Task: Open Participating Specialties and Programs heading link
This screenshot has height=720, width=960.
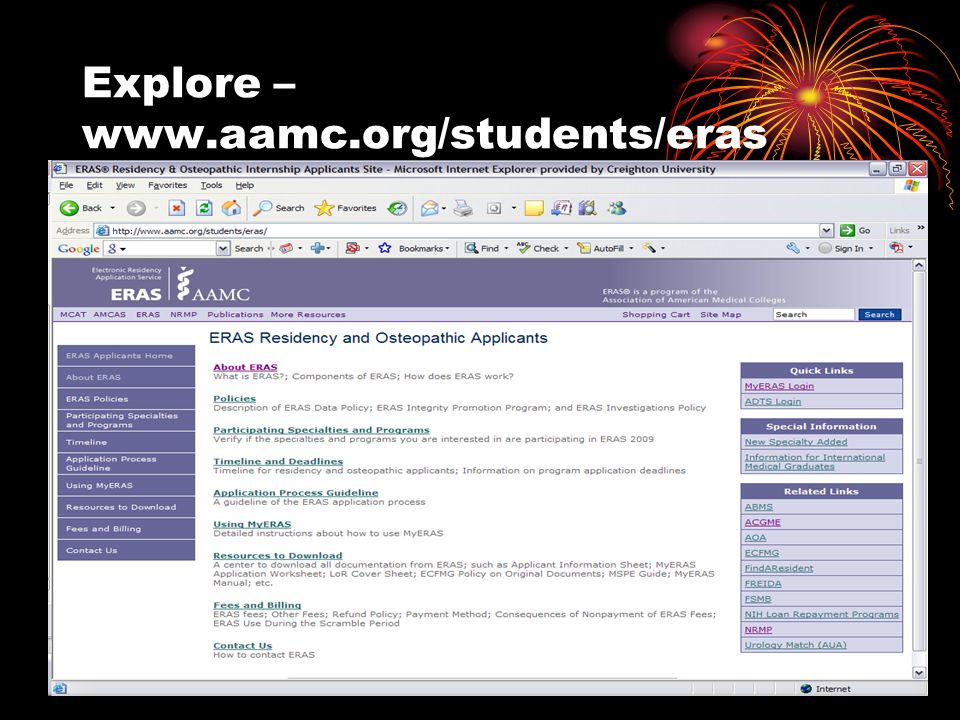Action: click(321, 430)
